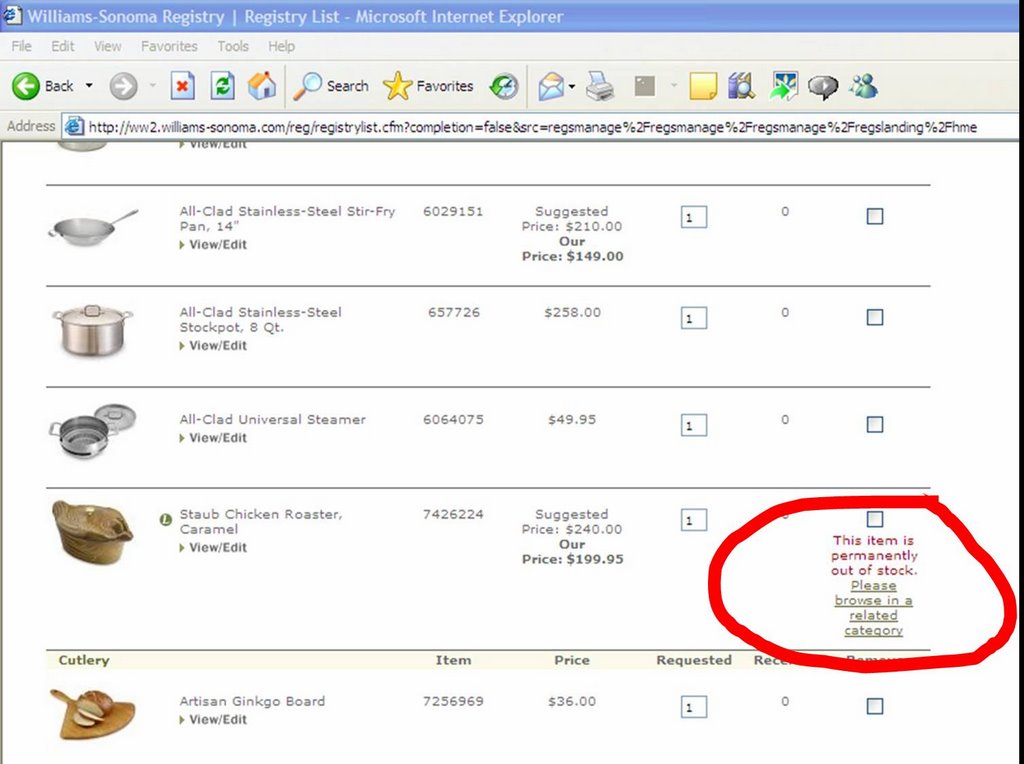
Task: Open the Tools menu
Action: 233,46
